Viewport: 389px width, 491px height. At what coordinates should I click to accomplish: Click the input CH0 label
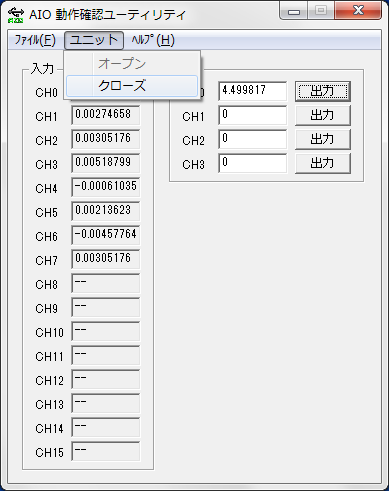click(46, 93)
